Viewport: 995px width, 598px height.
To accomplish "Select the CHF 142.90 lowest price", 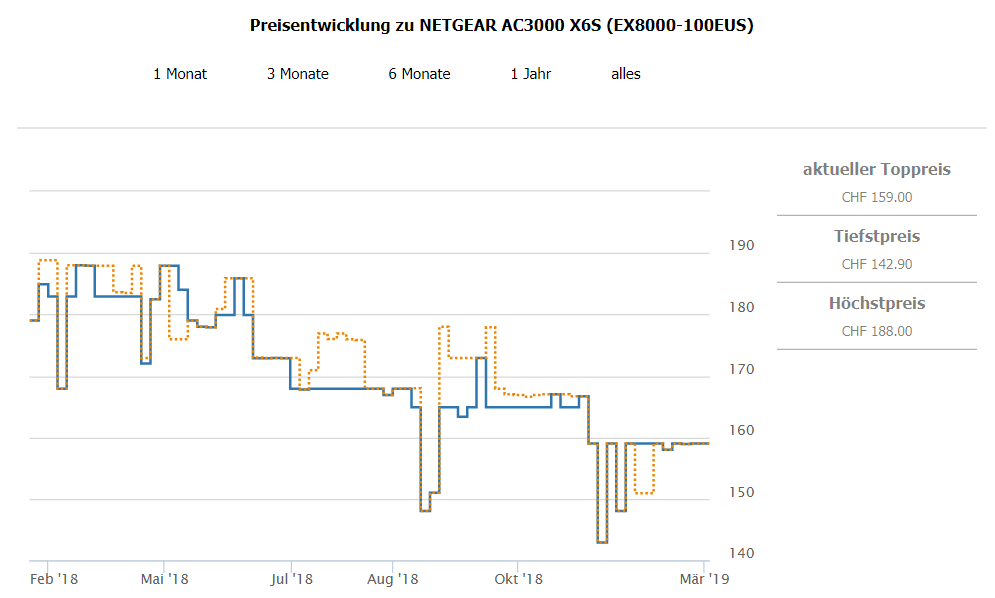I will pyautogui.click(x=876, y=264).
